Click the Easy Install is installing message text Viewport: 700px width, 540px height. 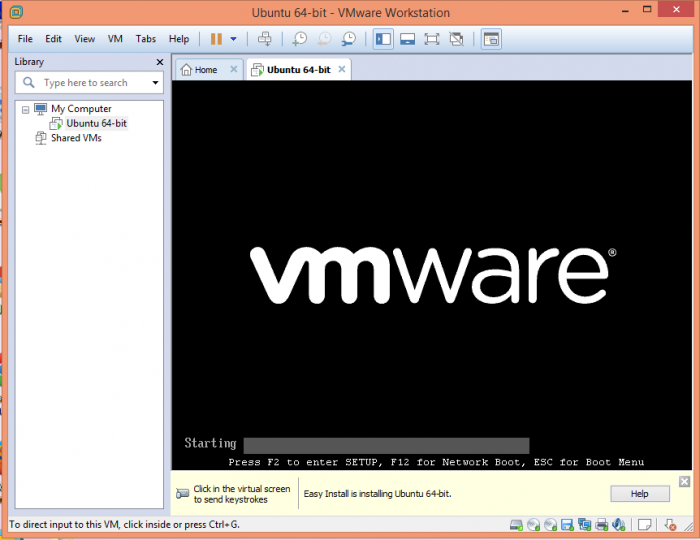[377, 494]
